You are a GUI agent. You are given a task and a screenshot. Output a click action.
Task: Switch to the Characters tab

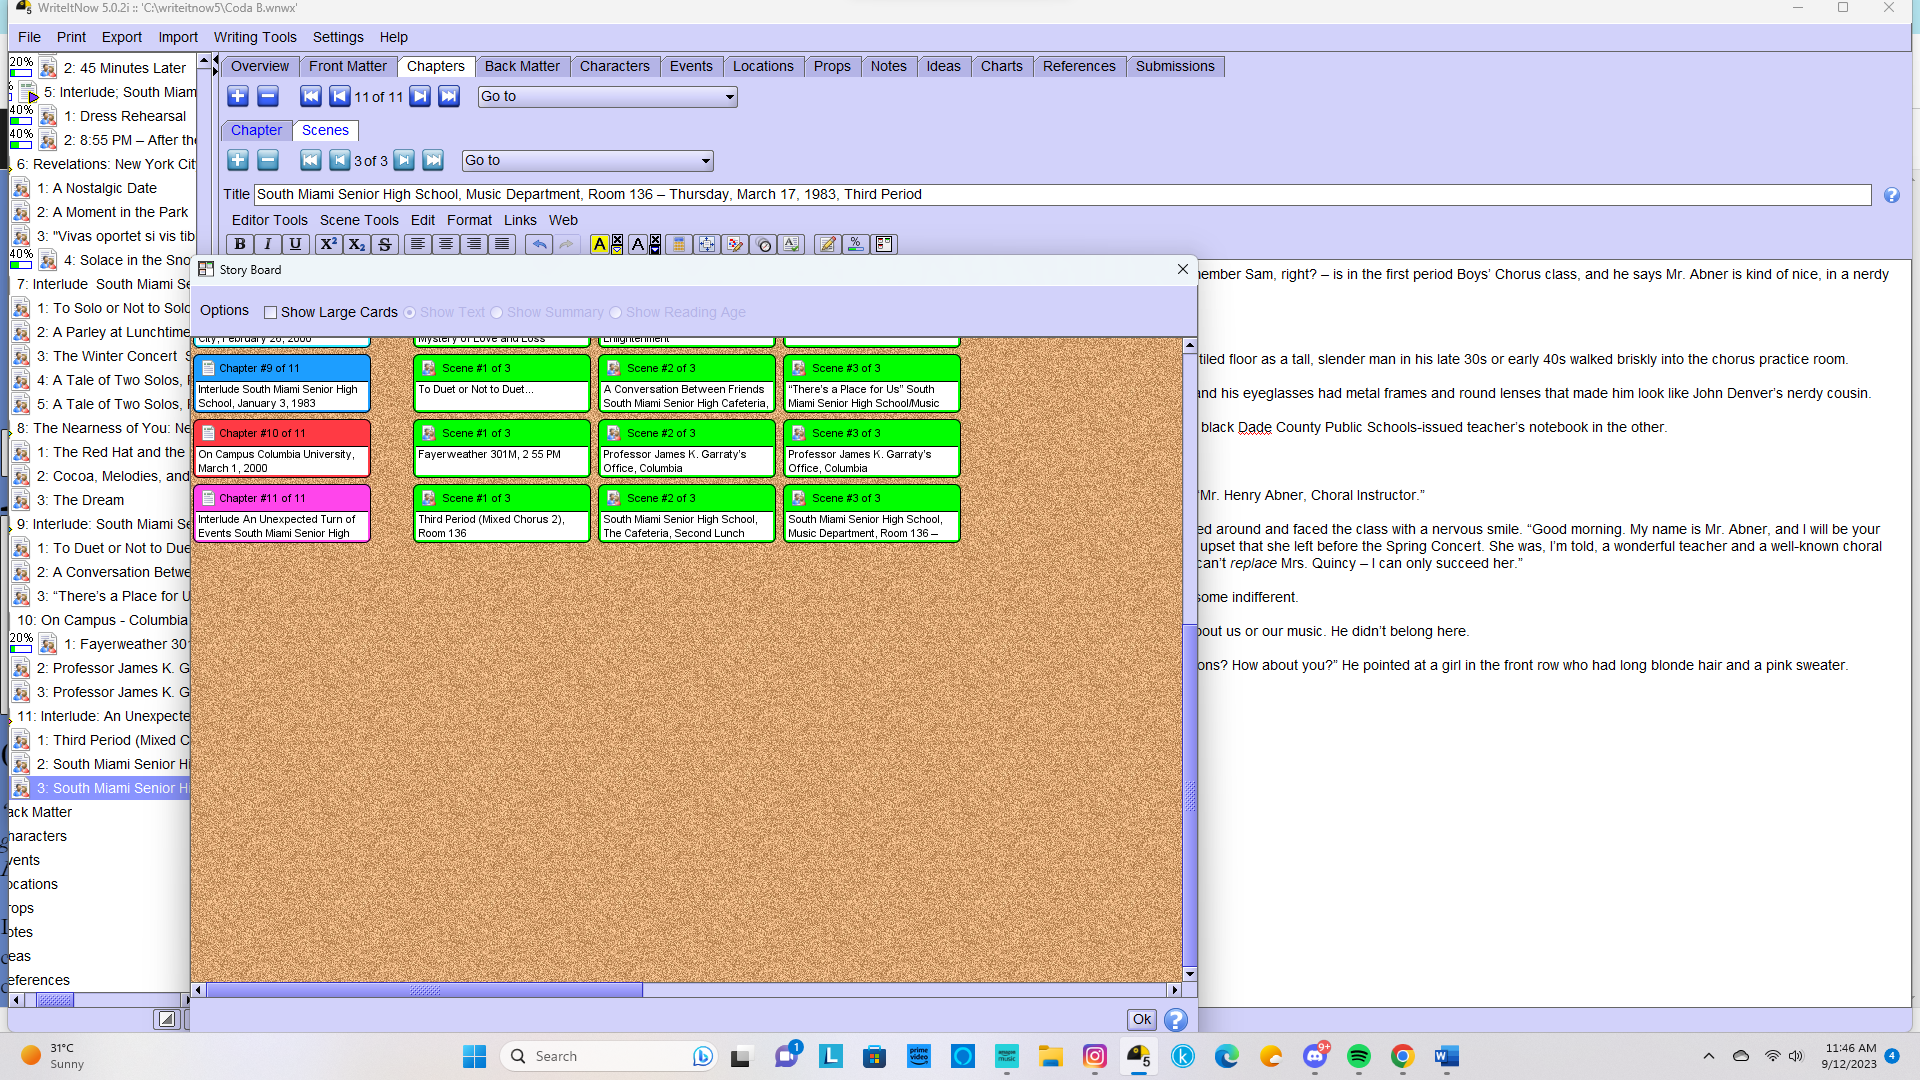(x=614, y=66)
